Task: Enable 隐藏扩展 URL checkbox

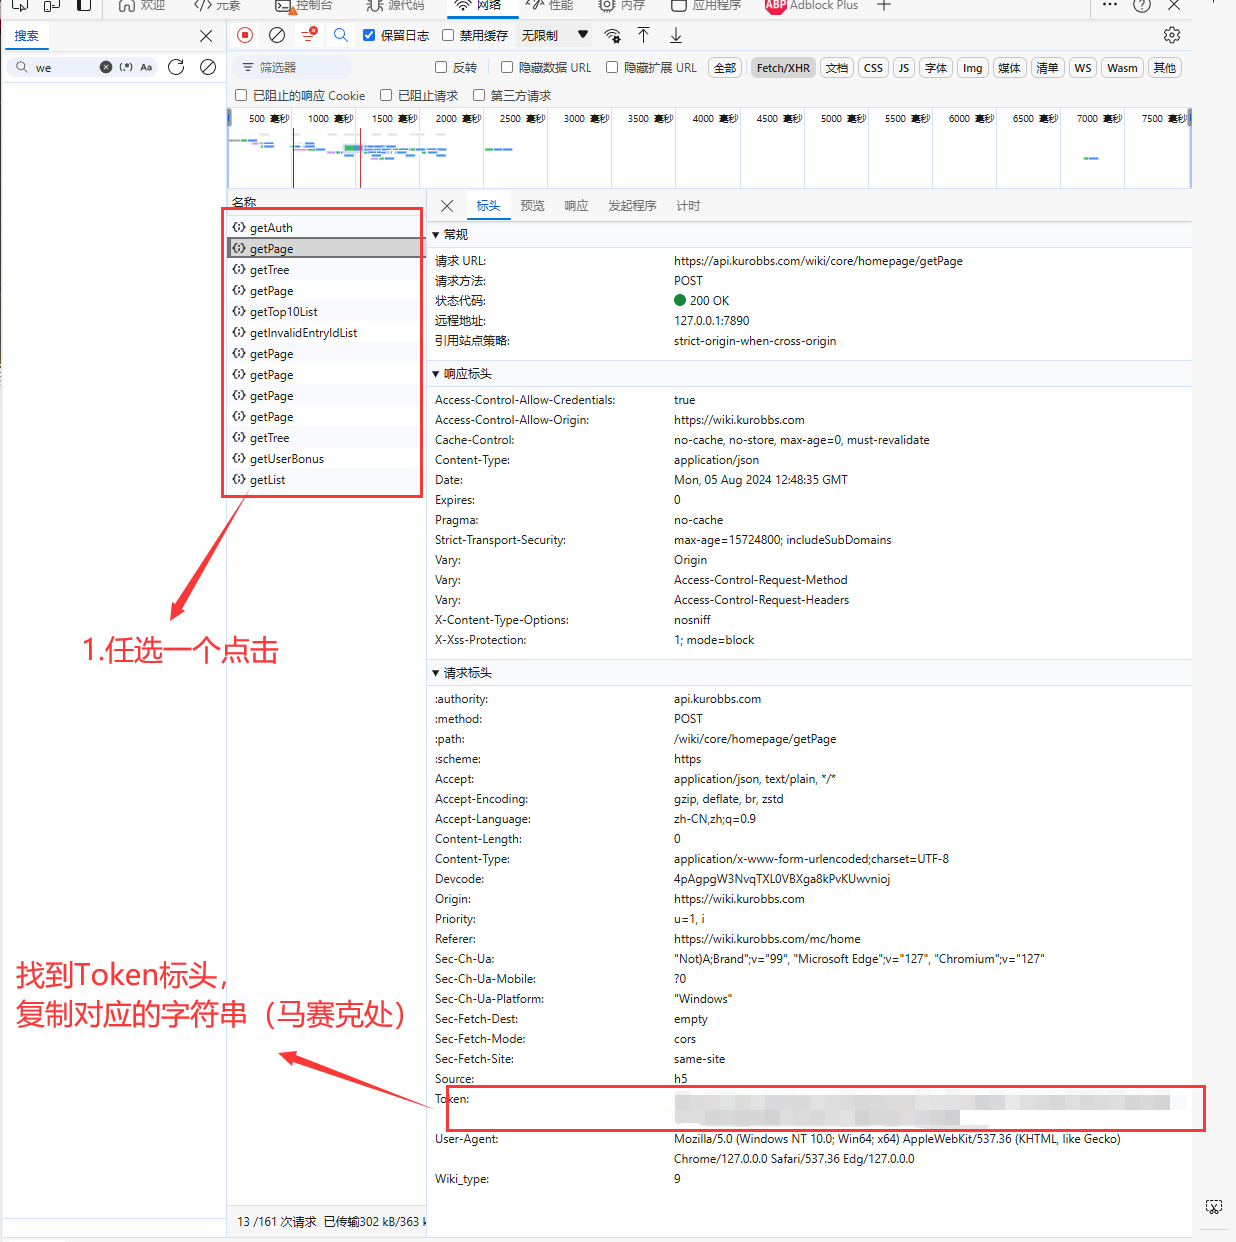Action: pyautogui.click(x=612, y=67)
